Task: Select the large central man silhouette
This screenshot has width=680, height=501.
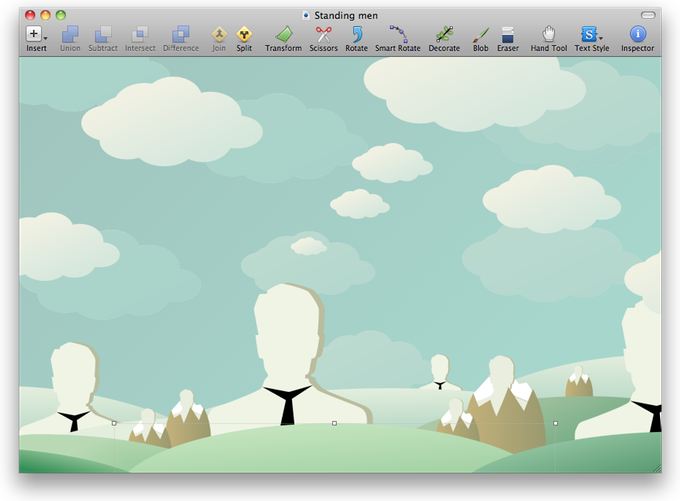Action: (x=288, y=356)
